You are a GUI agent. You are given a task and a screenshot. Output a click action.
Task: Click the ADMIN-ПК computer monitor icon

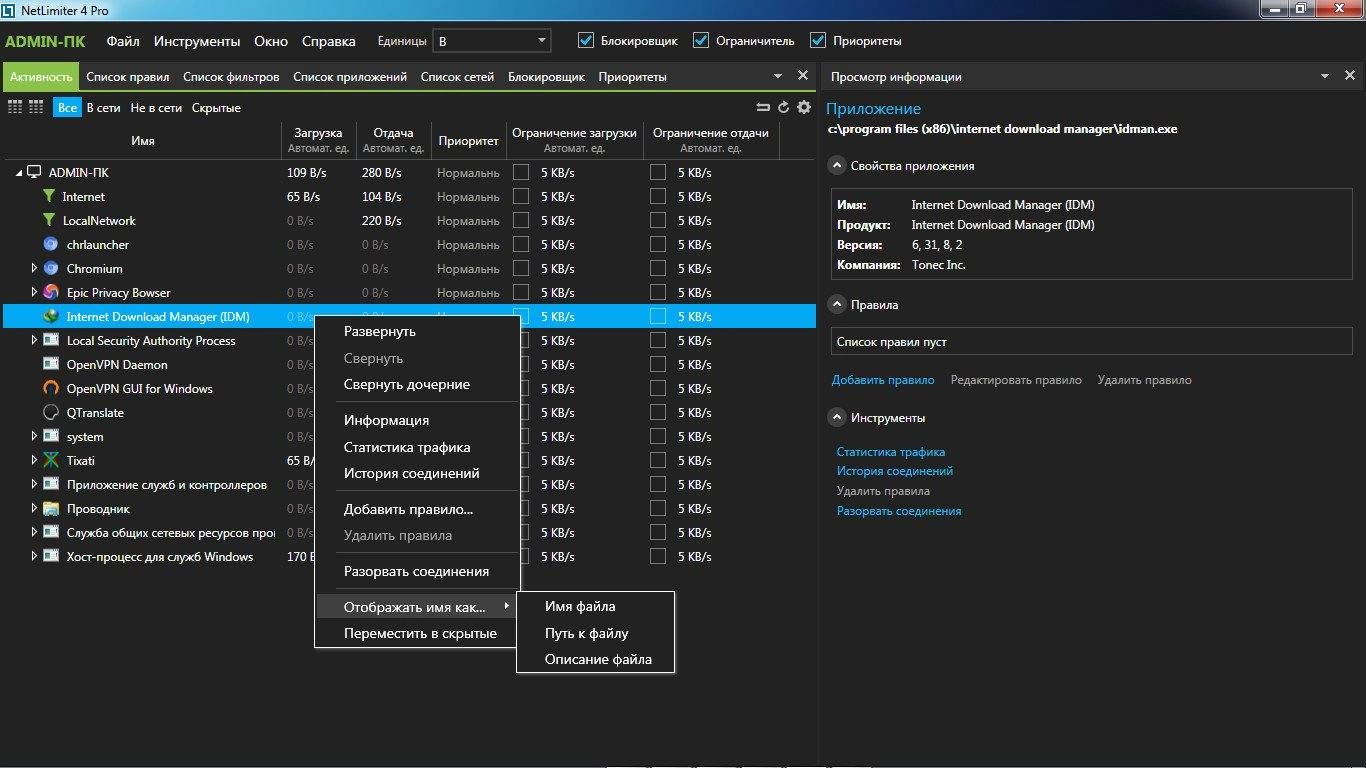tap(34, 173)
